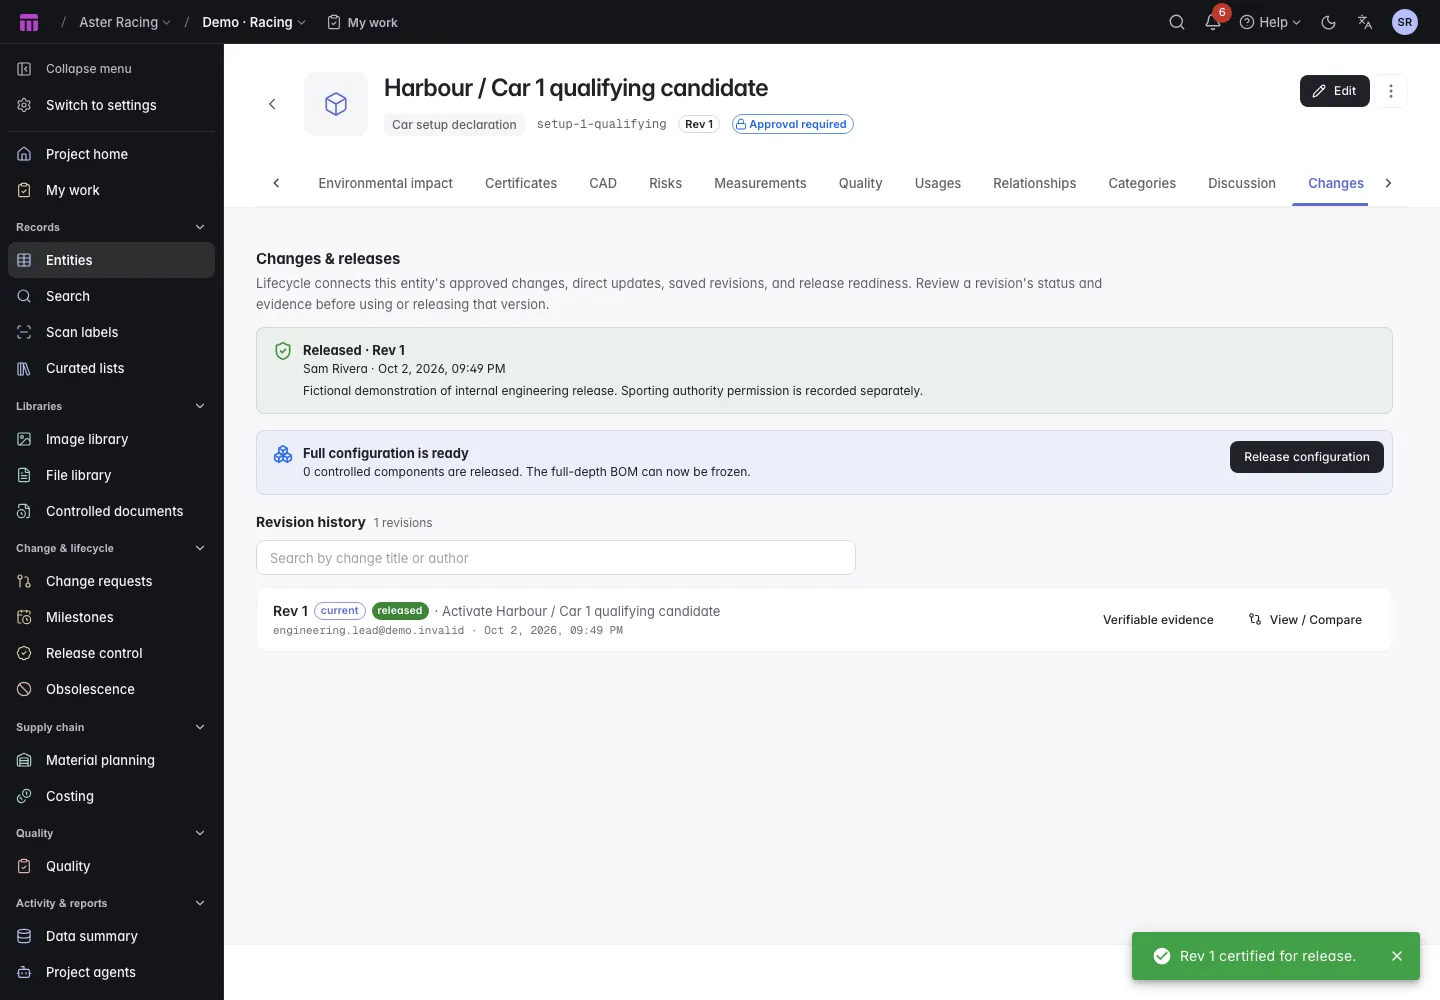1440x1000 pixels.
Task: Switch to the Usages tab
Action: (x=938, y=183)
